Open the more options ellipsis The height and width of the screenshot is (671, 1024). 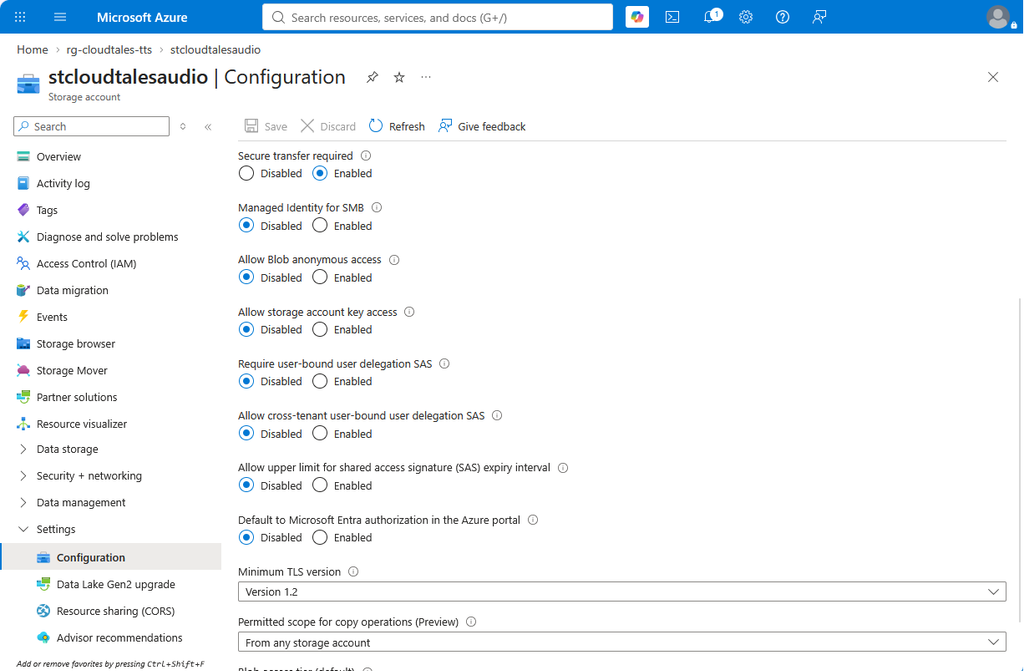(x=426, y=77)
